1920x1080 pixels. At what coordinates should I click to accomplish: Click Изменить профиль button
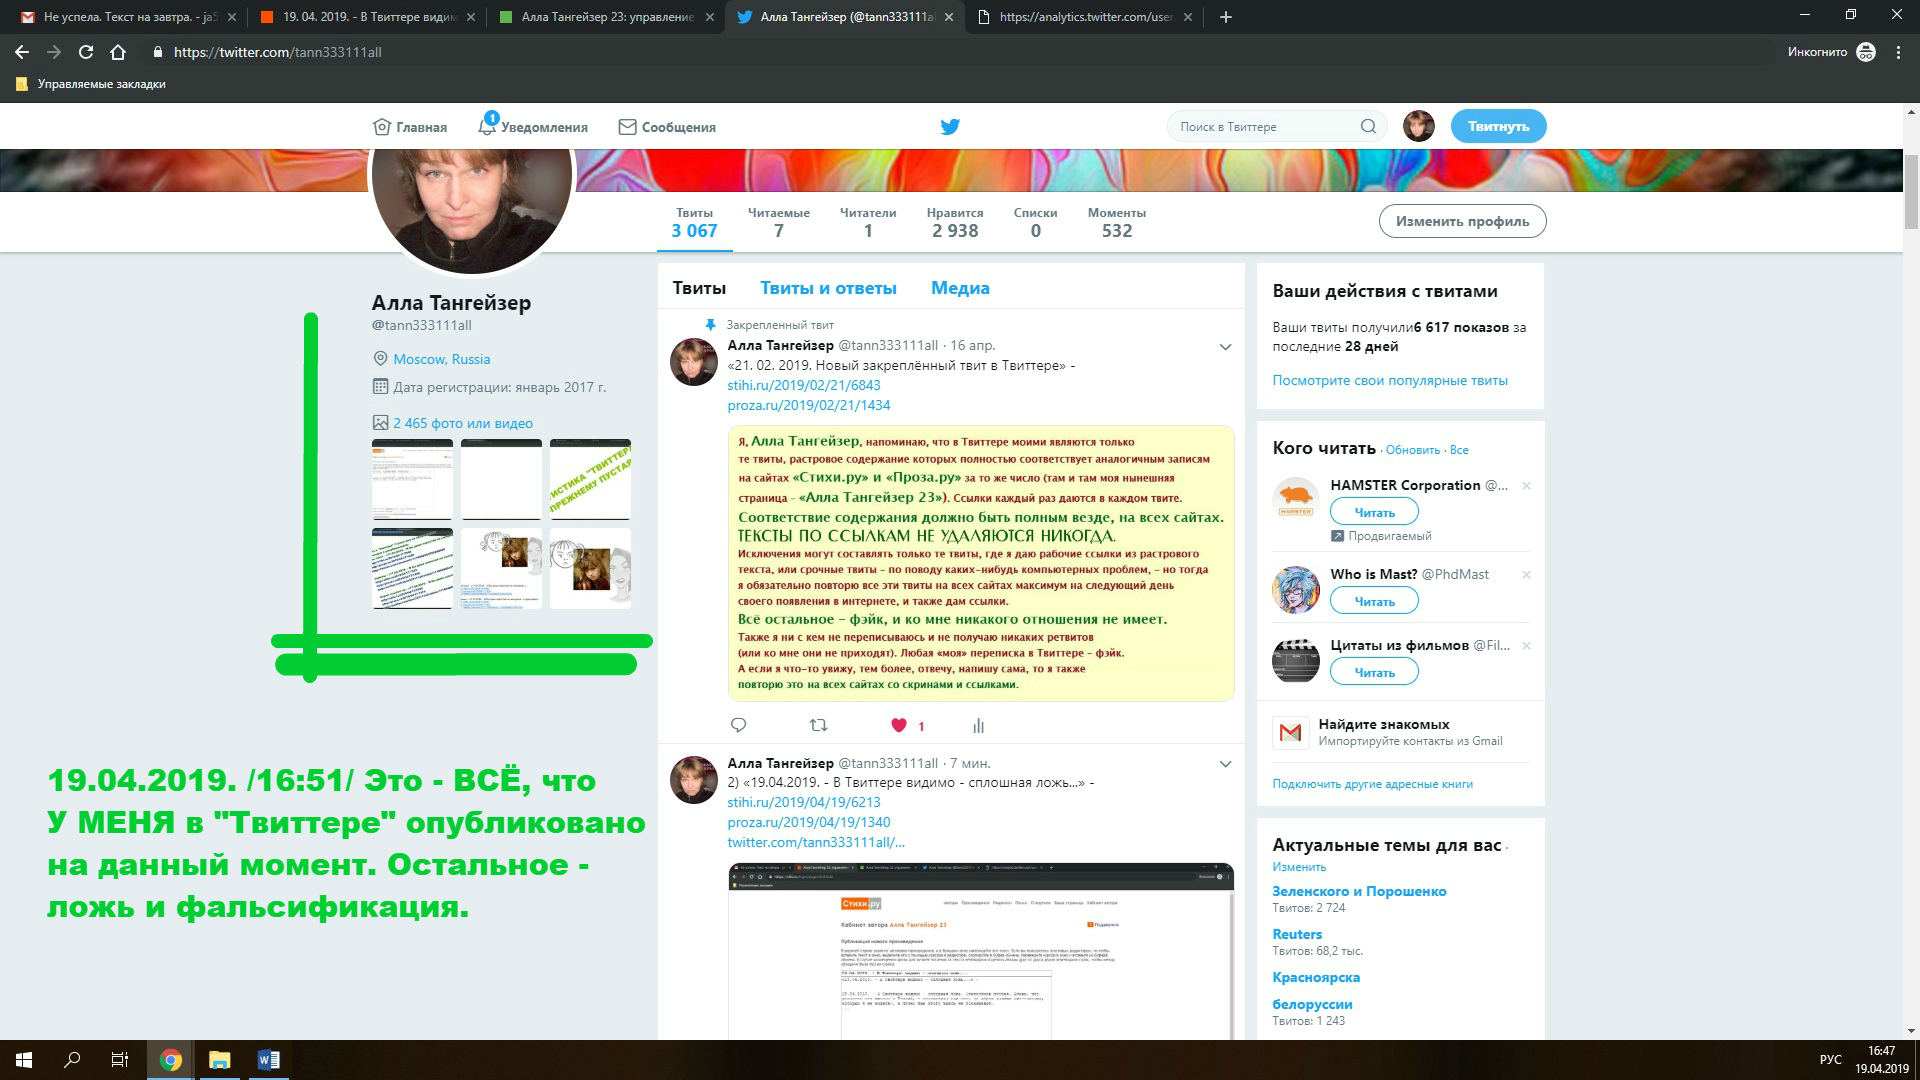tap(1462, 221)
